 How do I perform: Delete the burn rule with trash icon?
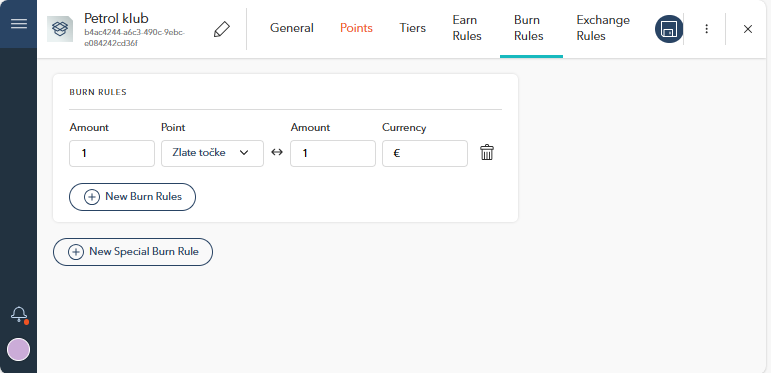tap(487, 152)
